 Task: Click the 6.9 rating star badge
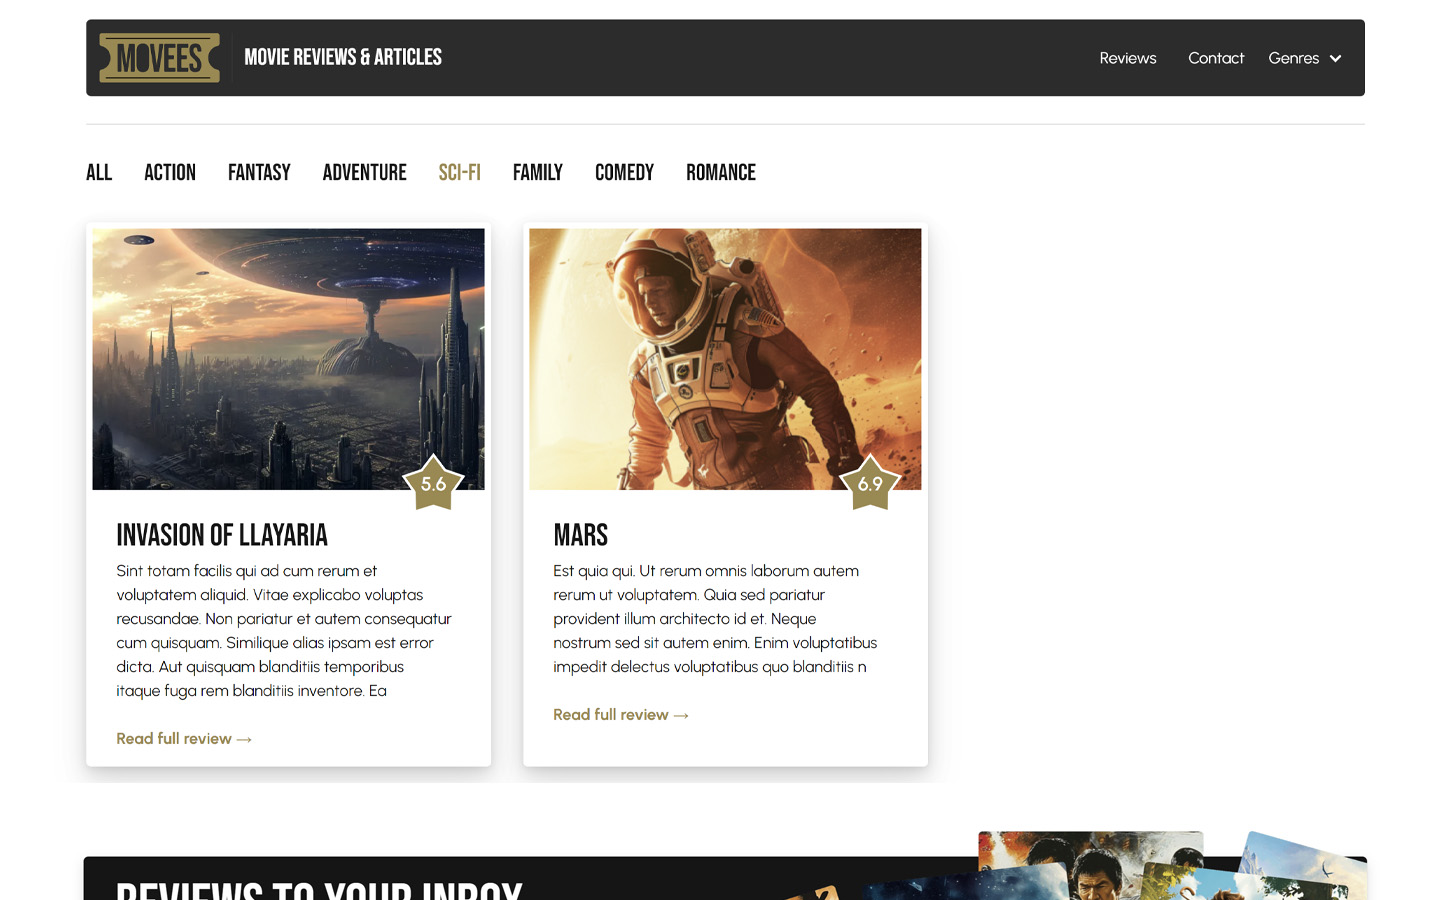[870, 484]
